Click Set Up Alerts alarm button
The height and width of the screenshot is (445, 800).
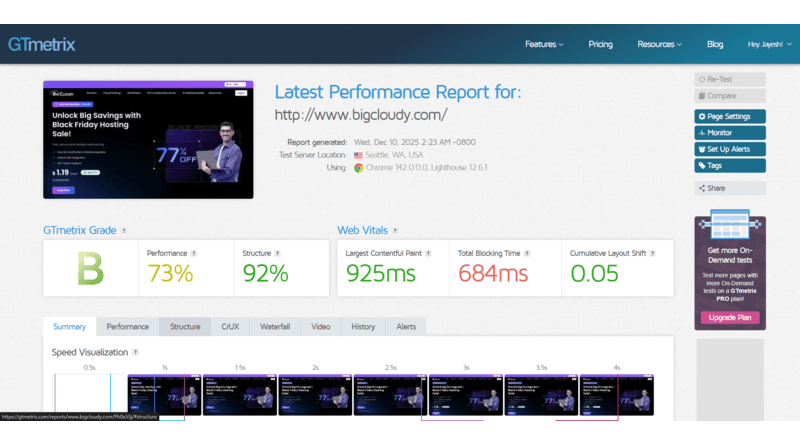pos(730,149)
